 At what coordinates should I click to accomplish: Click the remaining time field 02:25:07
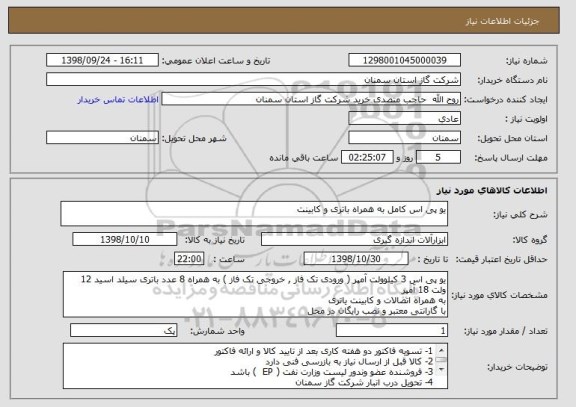[367, 158]
